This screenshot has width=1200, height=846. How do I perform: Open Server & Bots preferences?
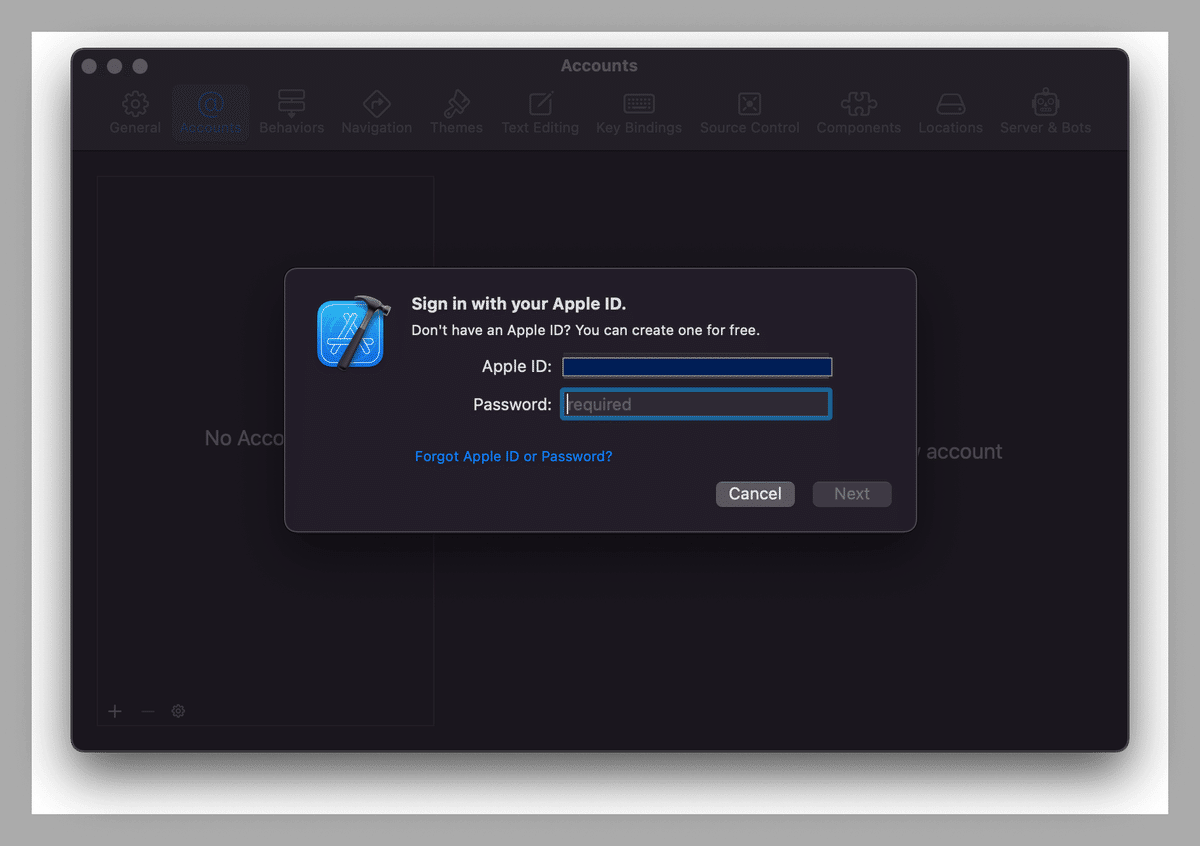pos(1045,113)
